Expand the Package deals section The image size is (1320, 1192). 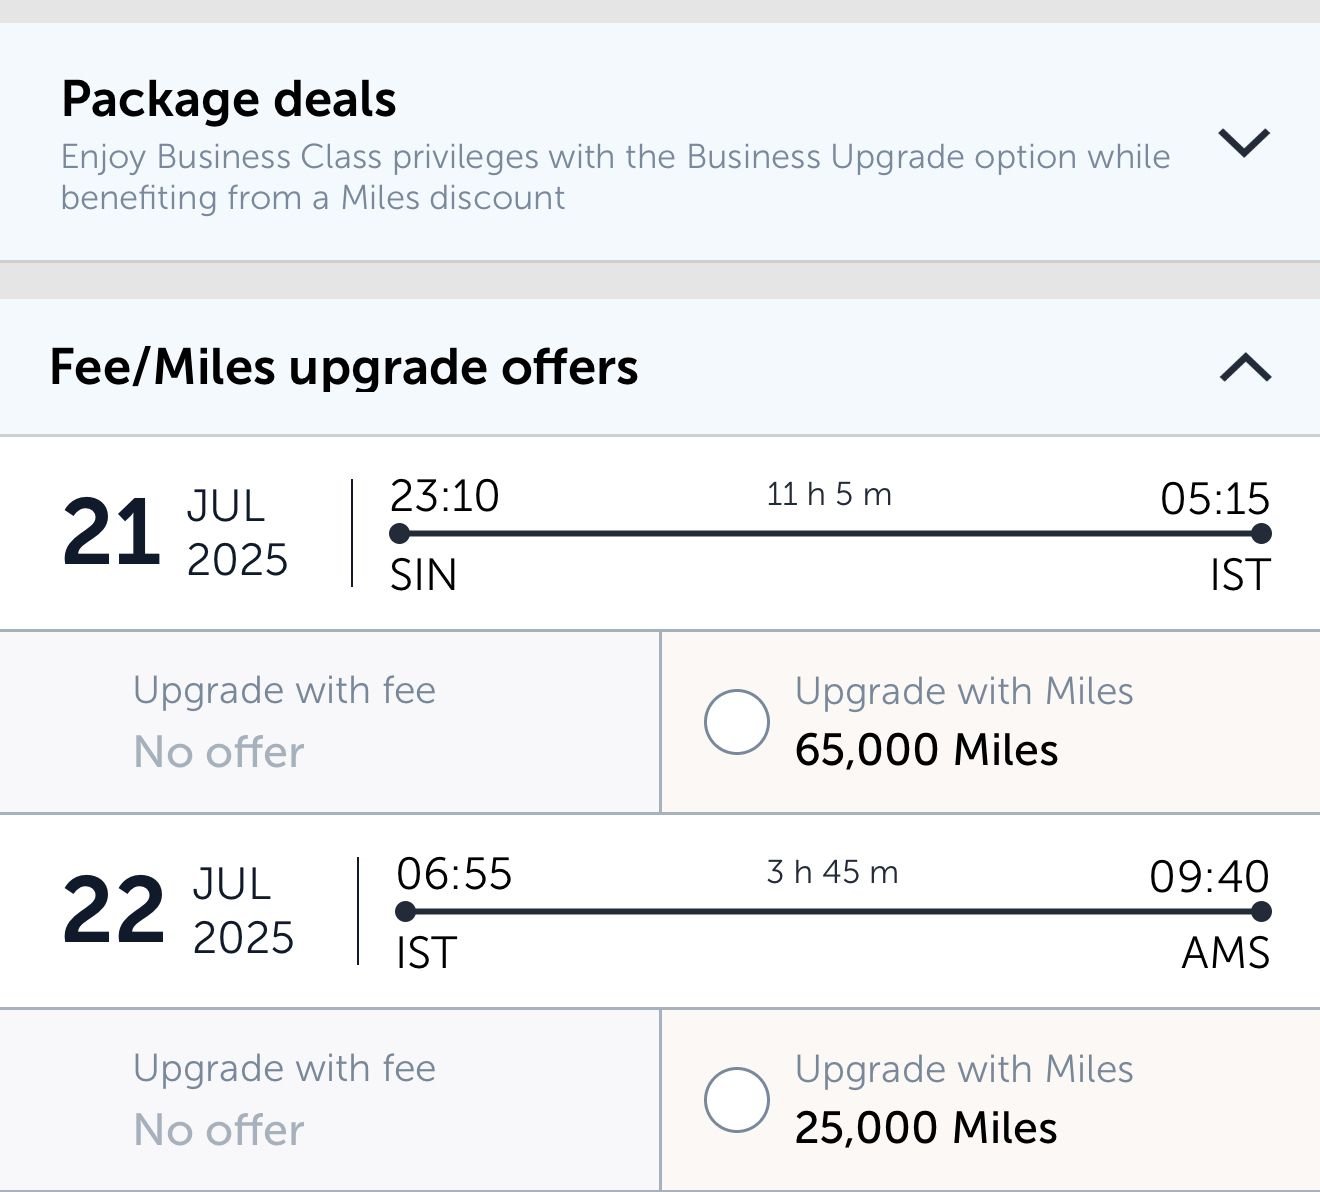coord(1243,145)
